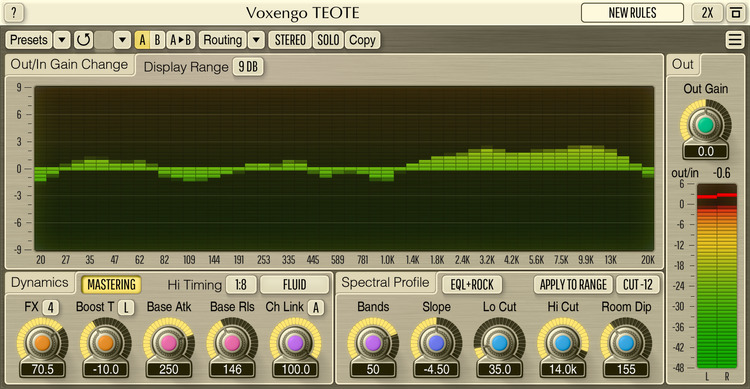Select the Out/In Gain Change tab
This screenshot has width=750, height=389.
pos(69,65)
